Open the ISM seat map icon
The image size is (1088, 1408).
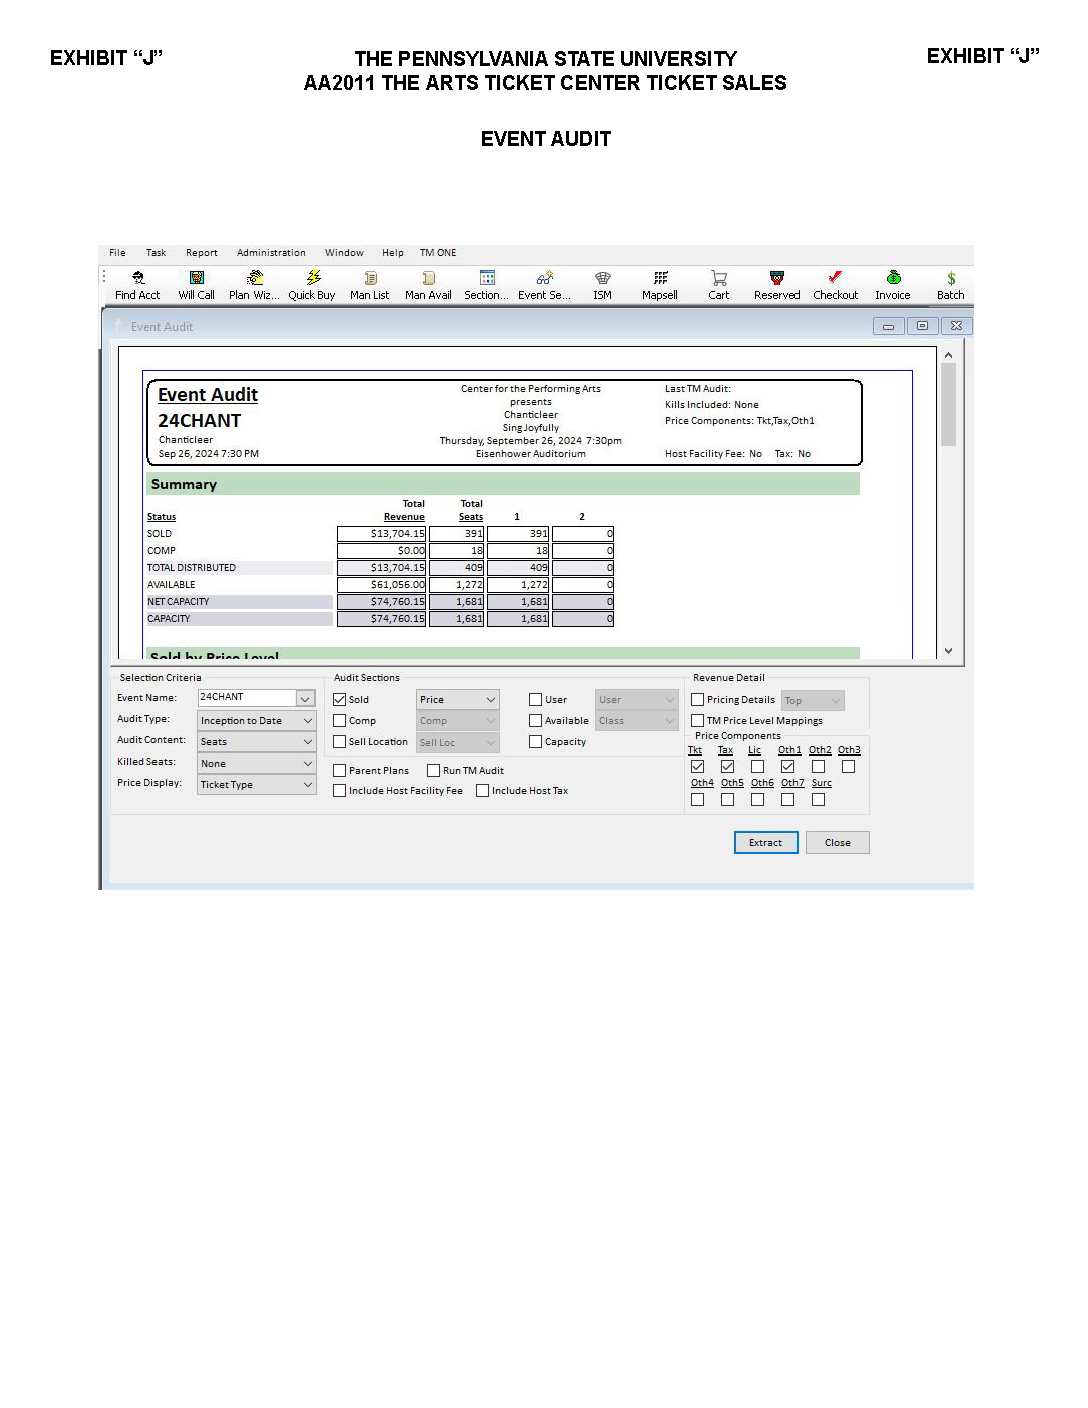(602, 285)
